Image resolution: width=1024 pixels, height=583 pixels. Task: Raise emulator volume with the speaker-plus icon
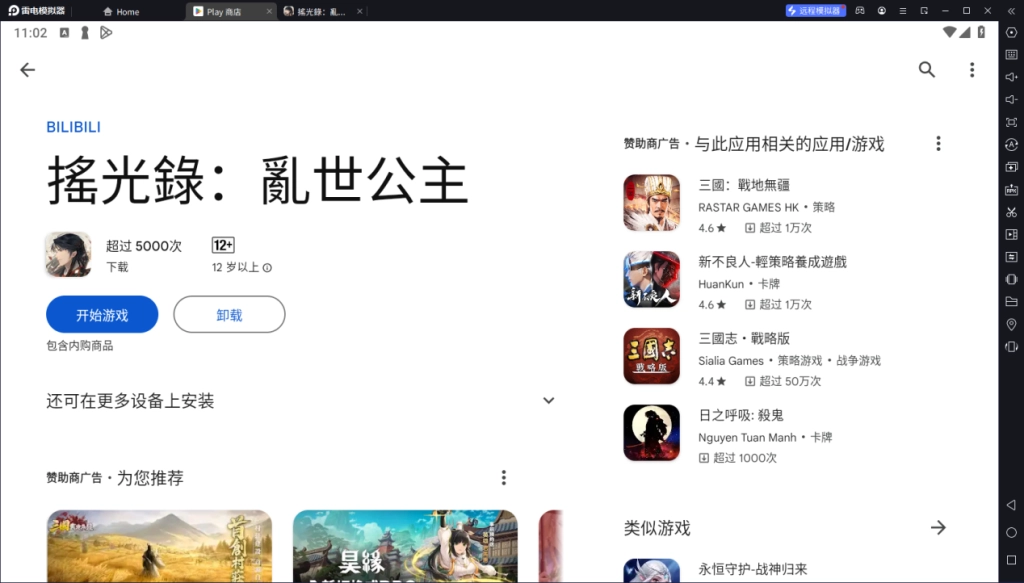coord(1012,77)
